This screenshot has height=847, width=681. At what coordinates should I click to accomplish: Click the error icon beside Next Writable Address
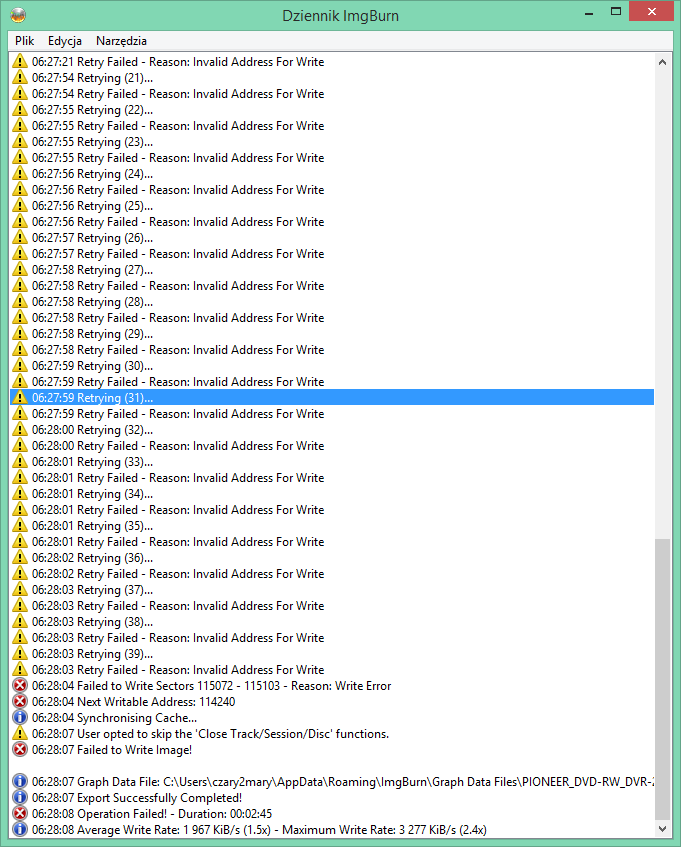point(19,702)
